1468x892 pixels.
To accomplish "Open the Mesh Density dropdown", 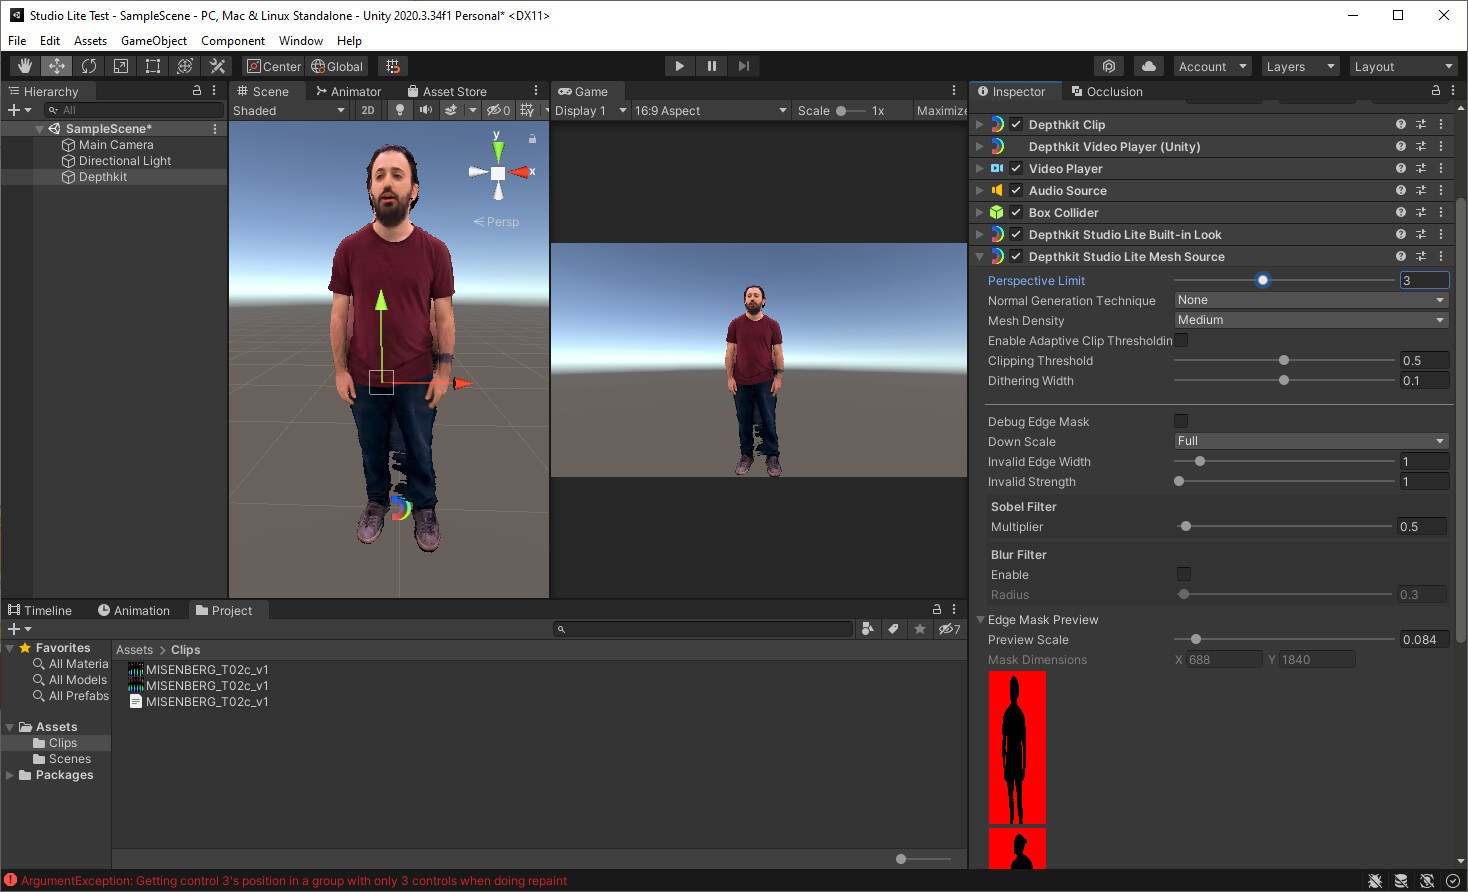I will coord(1310,320).
